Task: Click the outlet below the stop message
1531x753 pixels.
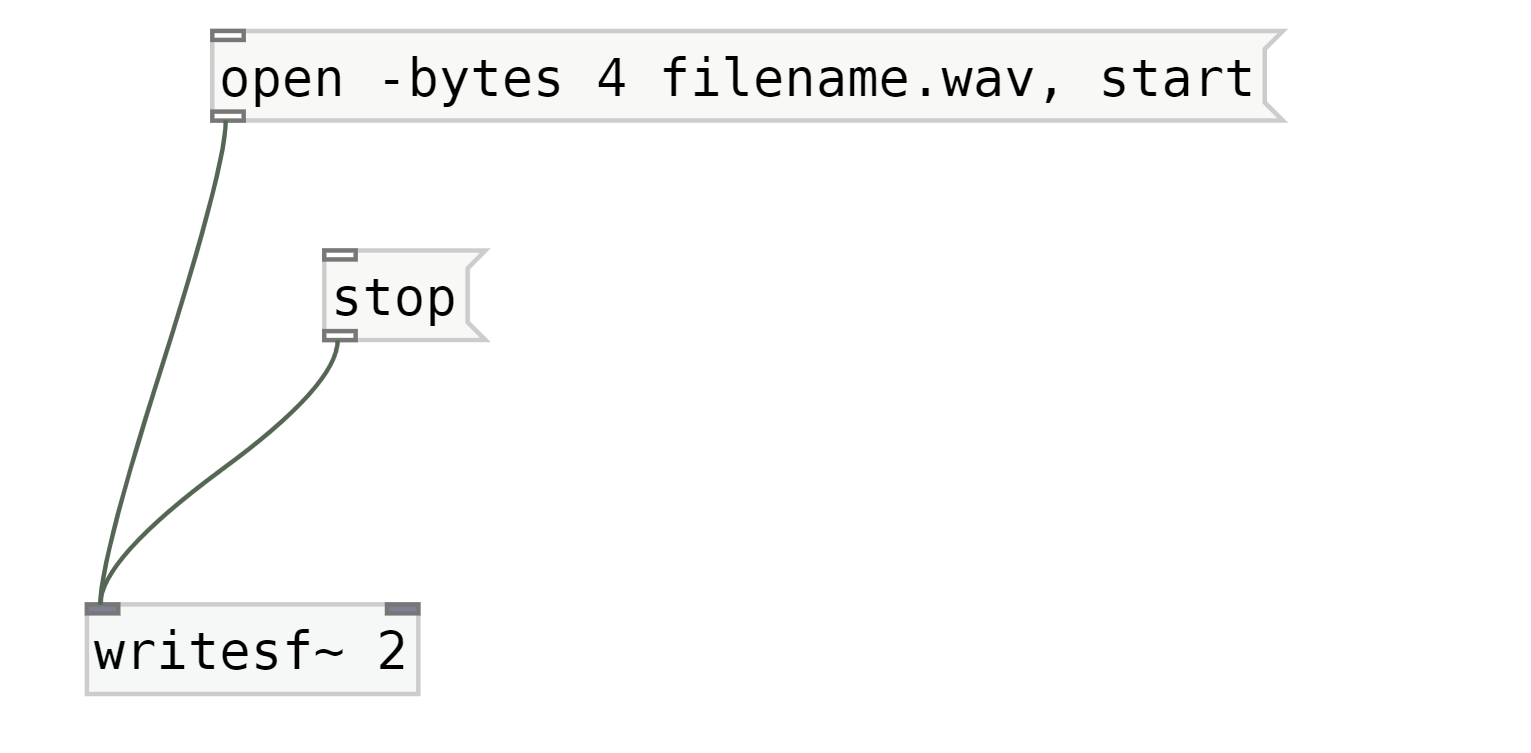Action: coord(340,335)
